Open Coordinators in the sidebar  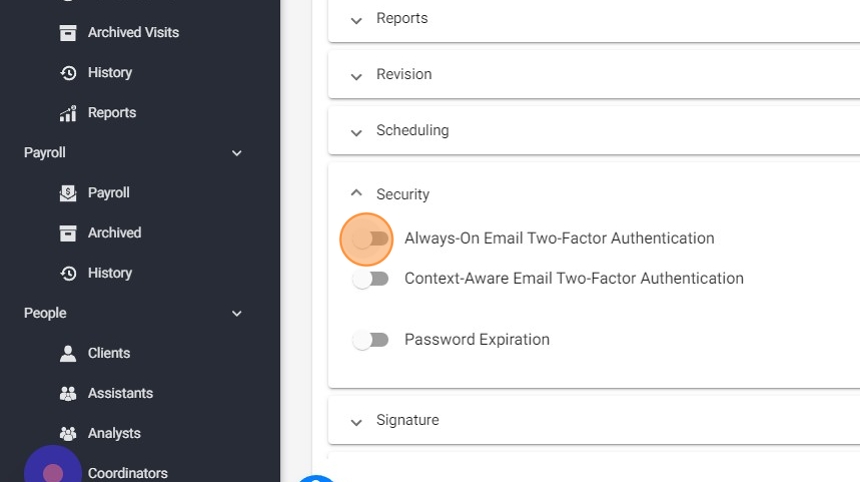127,473
